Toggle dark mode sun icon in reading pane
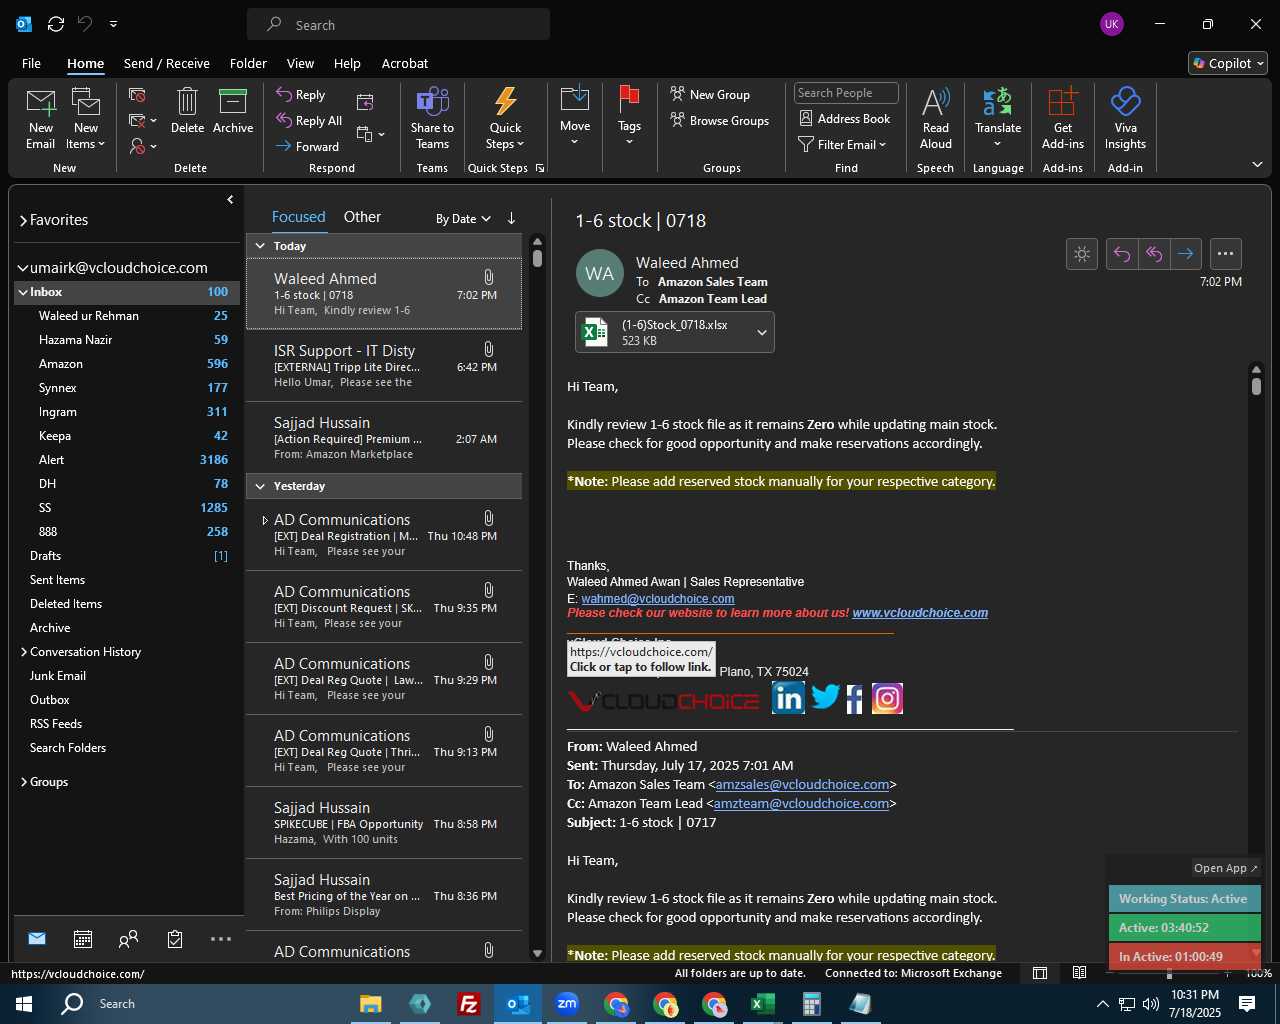Viewport: 1280px width, 1024px height. click(x=1082, y=254)
